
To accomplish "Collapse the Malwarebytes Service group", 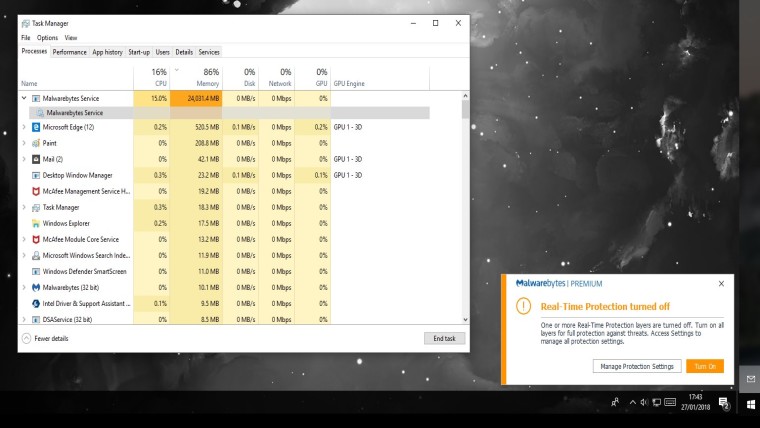I will [x=24, y=98].
